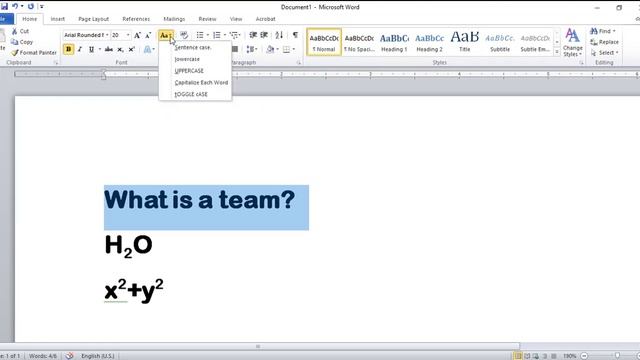Image resolution: width=640 pixels, height=360 pixels.
Task: Click the zoom slider handle
Action: [618, 356]
